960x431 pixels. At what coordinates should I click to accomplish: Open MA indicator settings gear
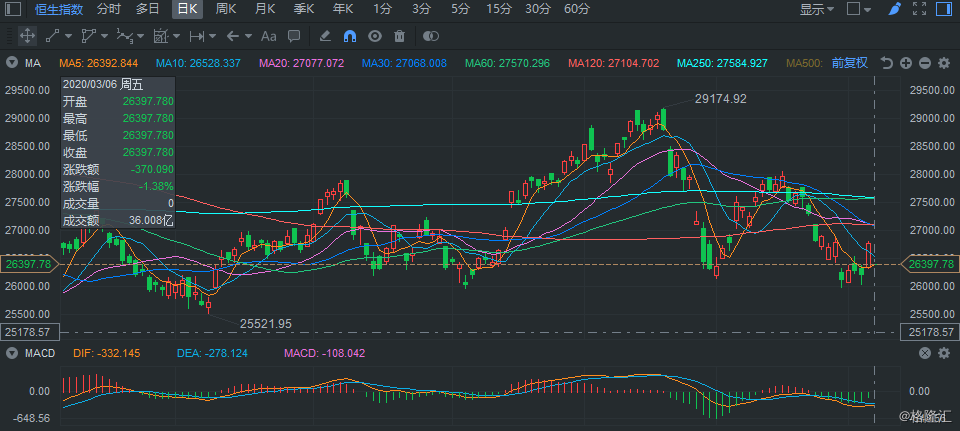(x=943, y=63)
